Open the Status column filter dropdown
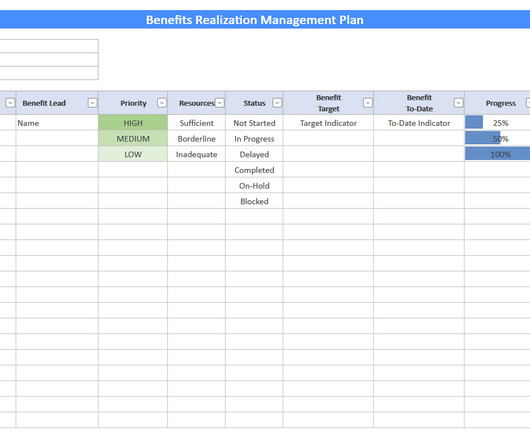This screenshot has height=442, width=530. click(277, 103)
